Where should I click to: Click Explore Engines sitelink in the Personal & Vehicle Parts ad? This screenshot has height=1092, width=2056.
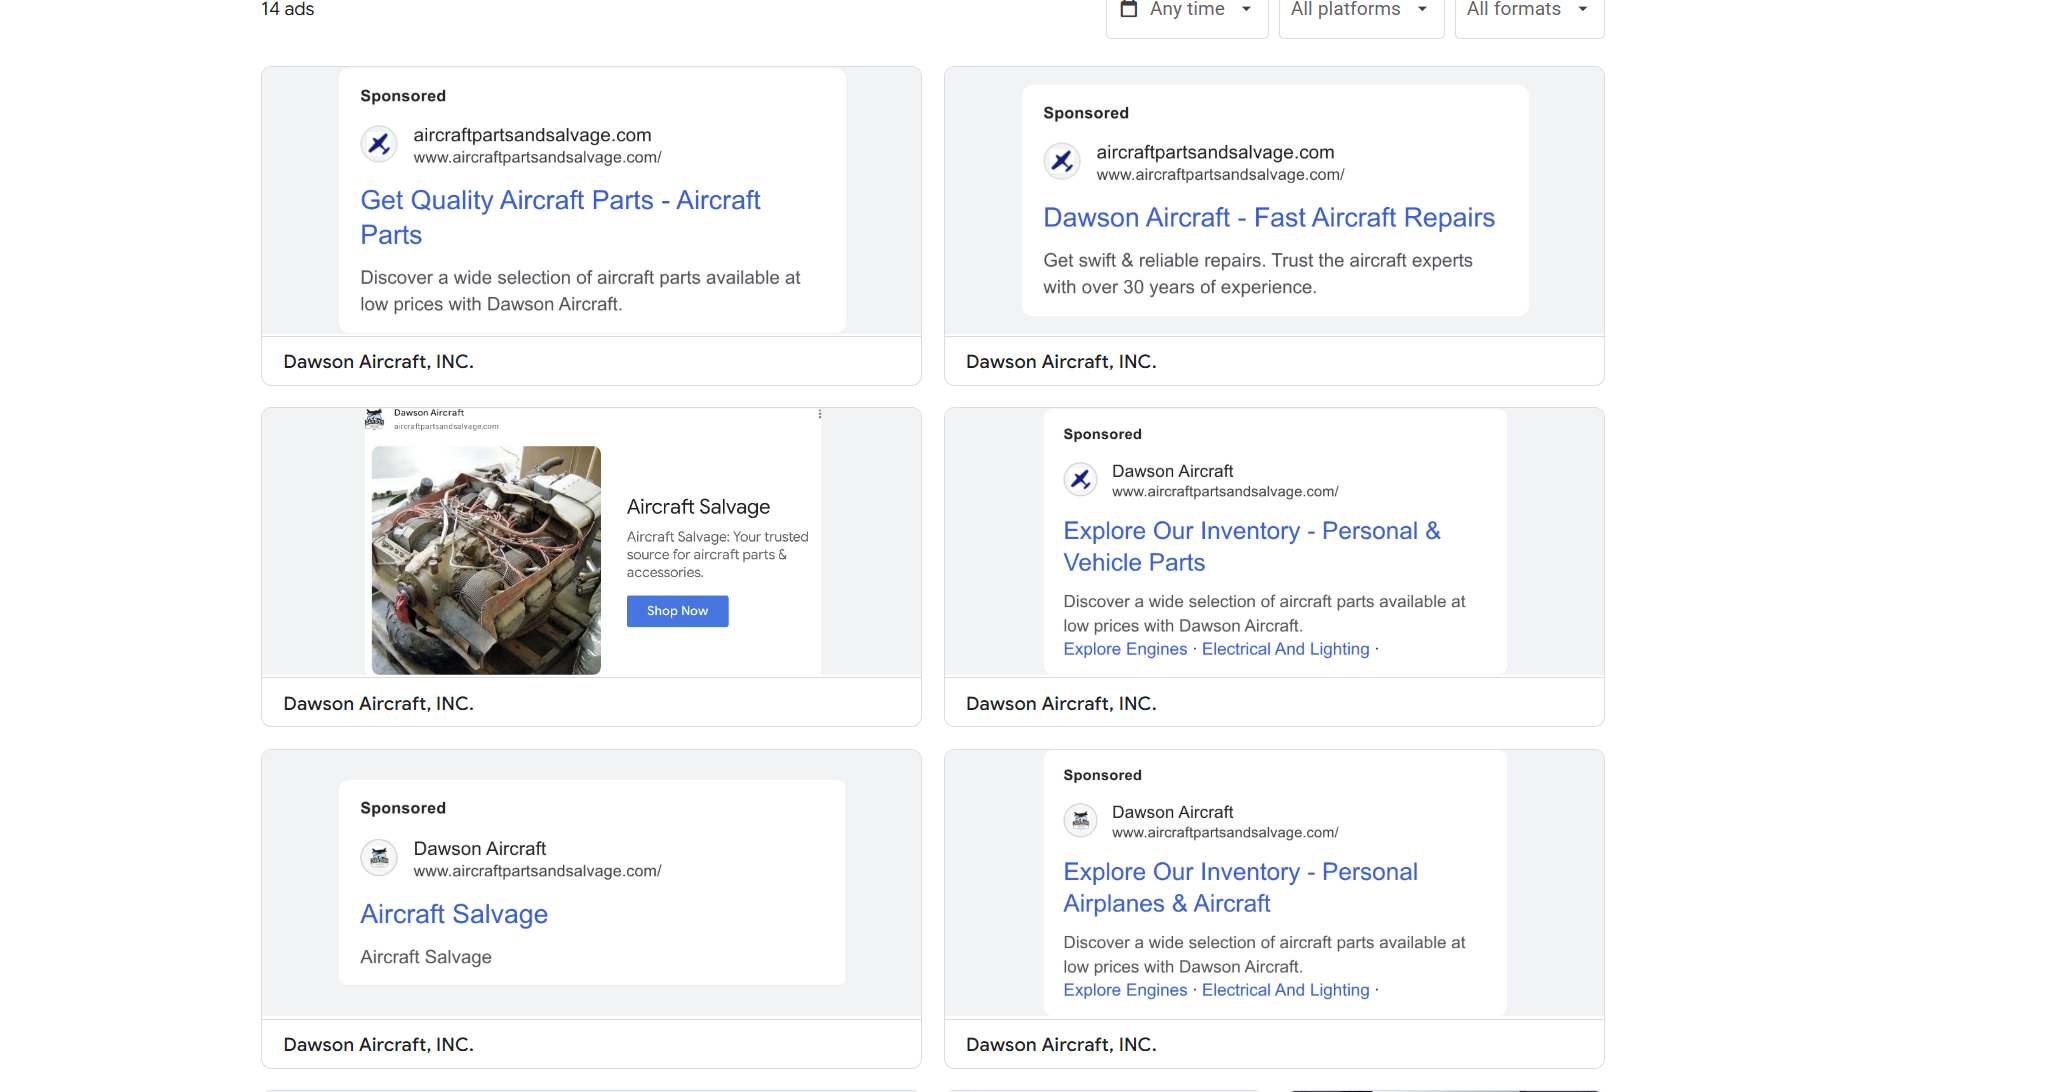1125,649
